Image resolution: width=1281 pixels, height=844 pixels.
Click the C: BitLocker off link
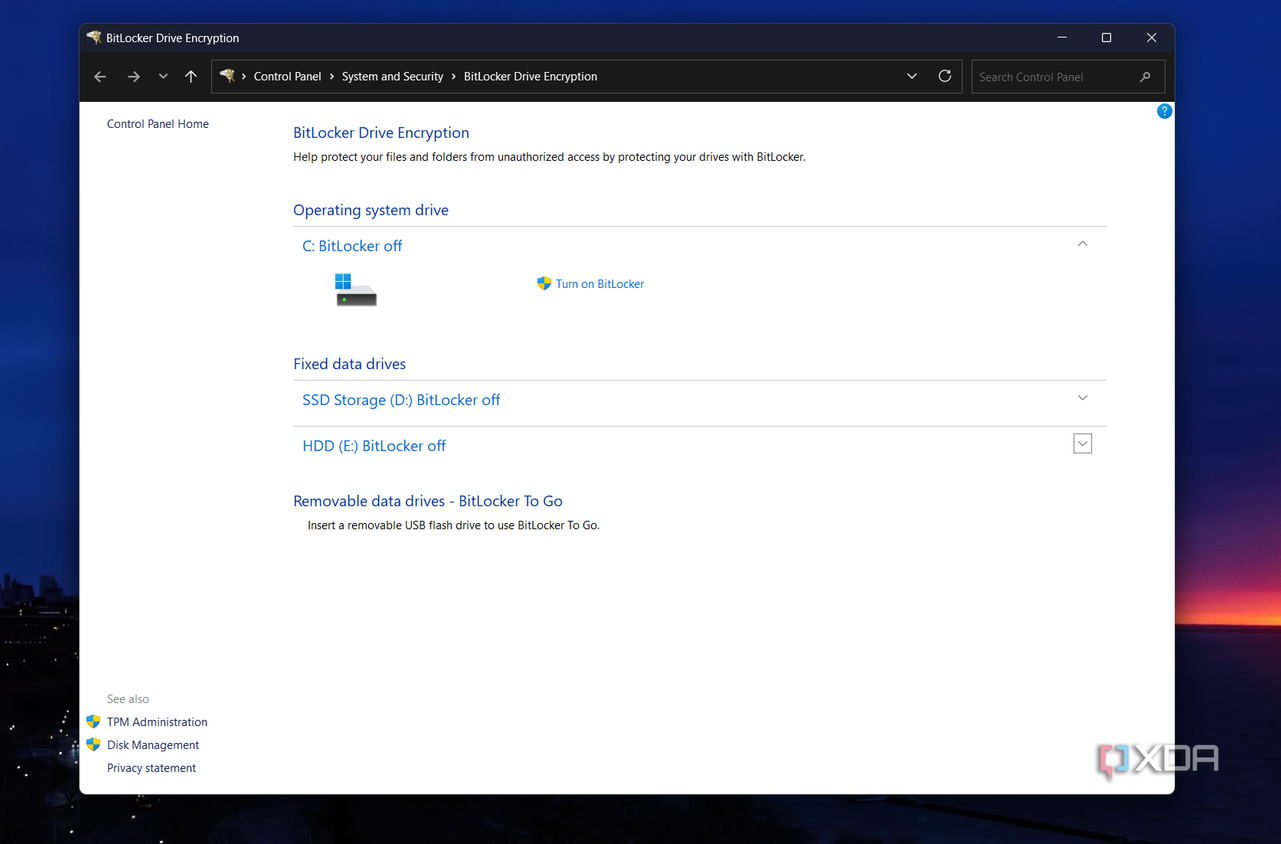click(352, 246)
